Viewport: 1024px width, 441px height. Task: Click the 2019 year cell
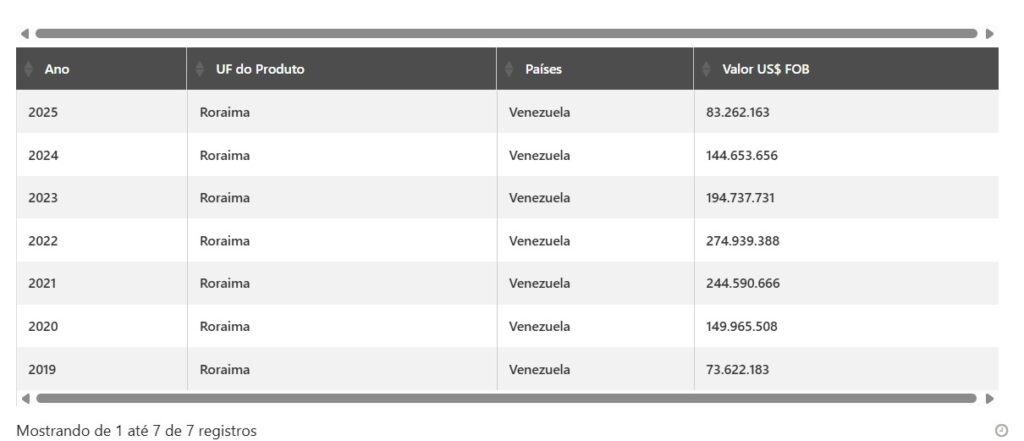tap(43, 369)
